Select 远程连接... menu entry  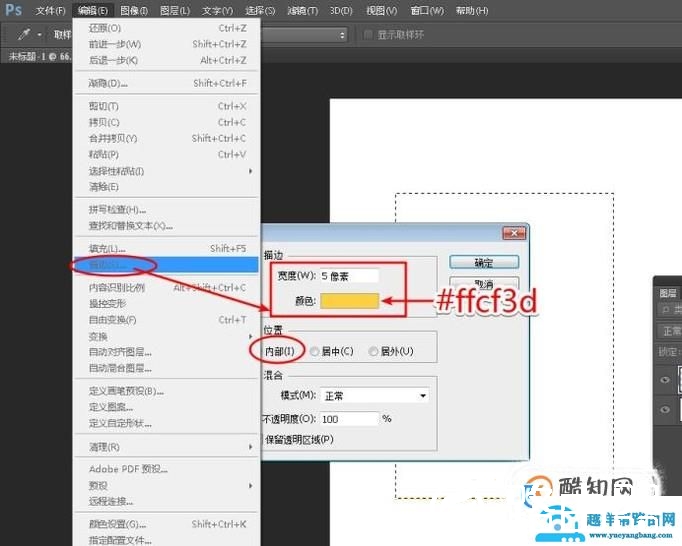point(167,501)
